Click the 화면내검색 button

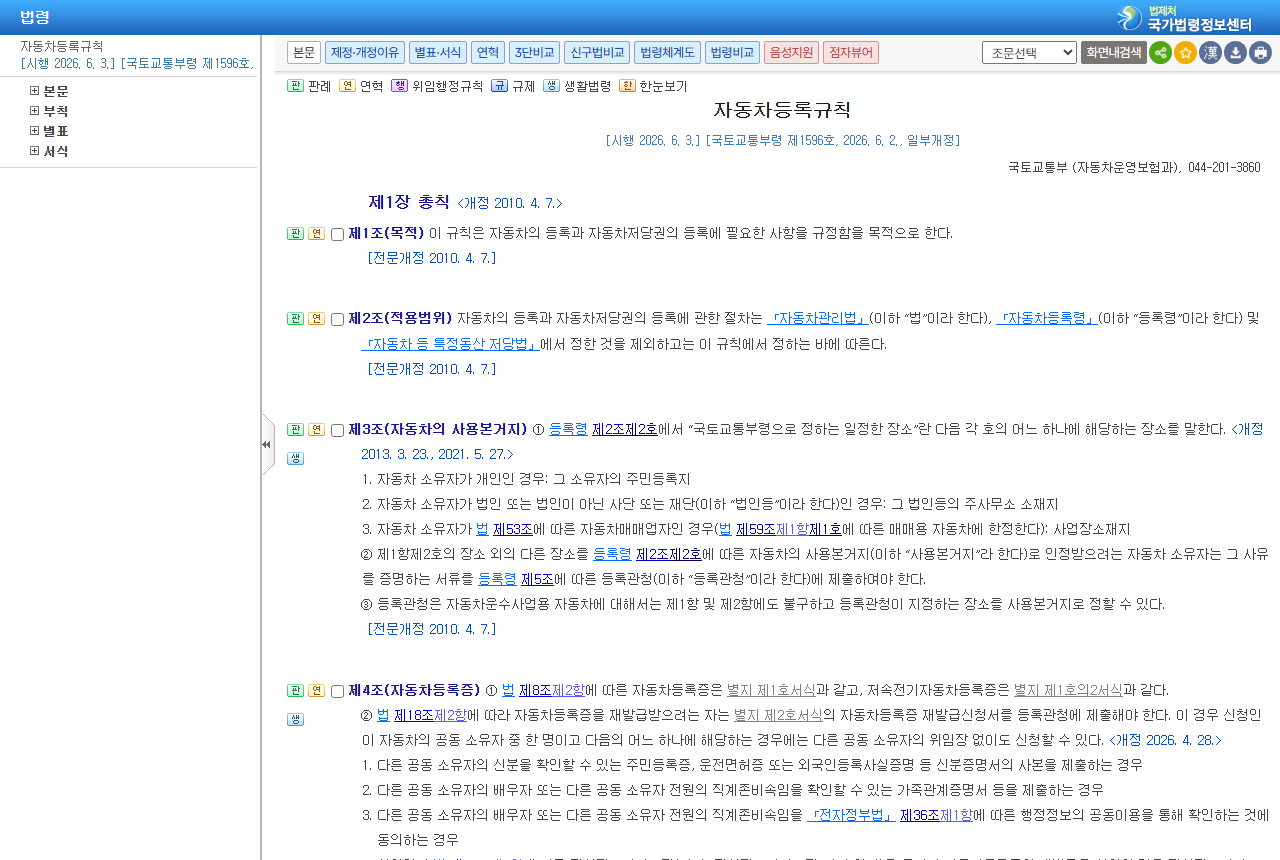pyautogui.click(x=1114, y=52)
